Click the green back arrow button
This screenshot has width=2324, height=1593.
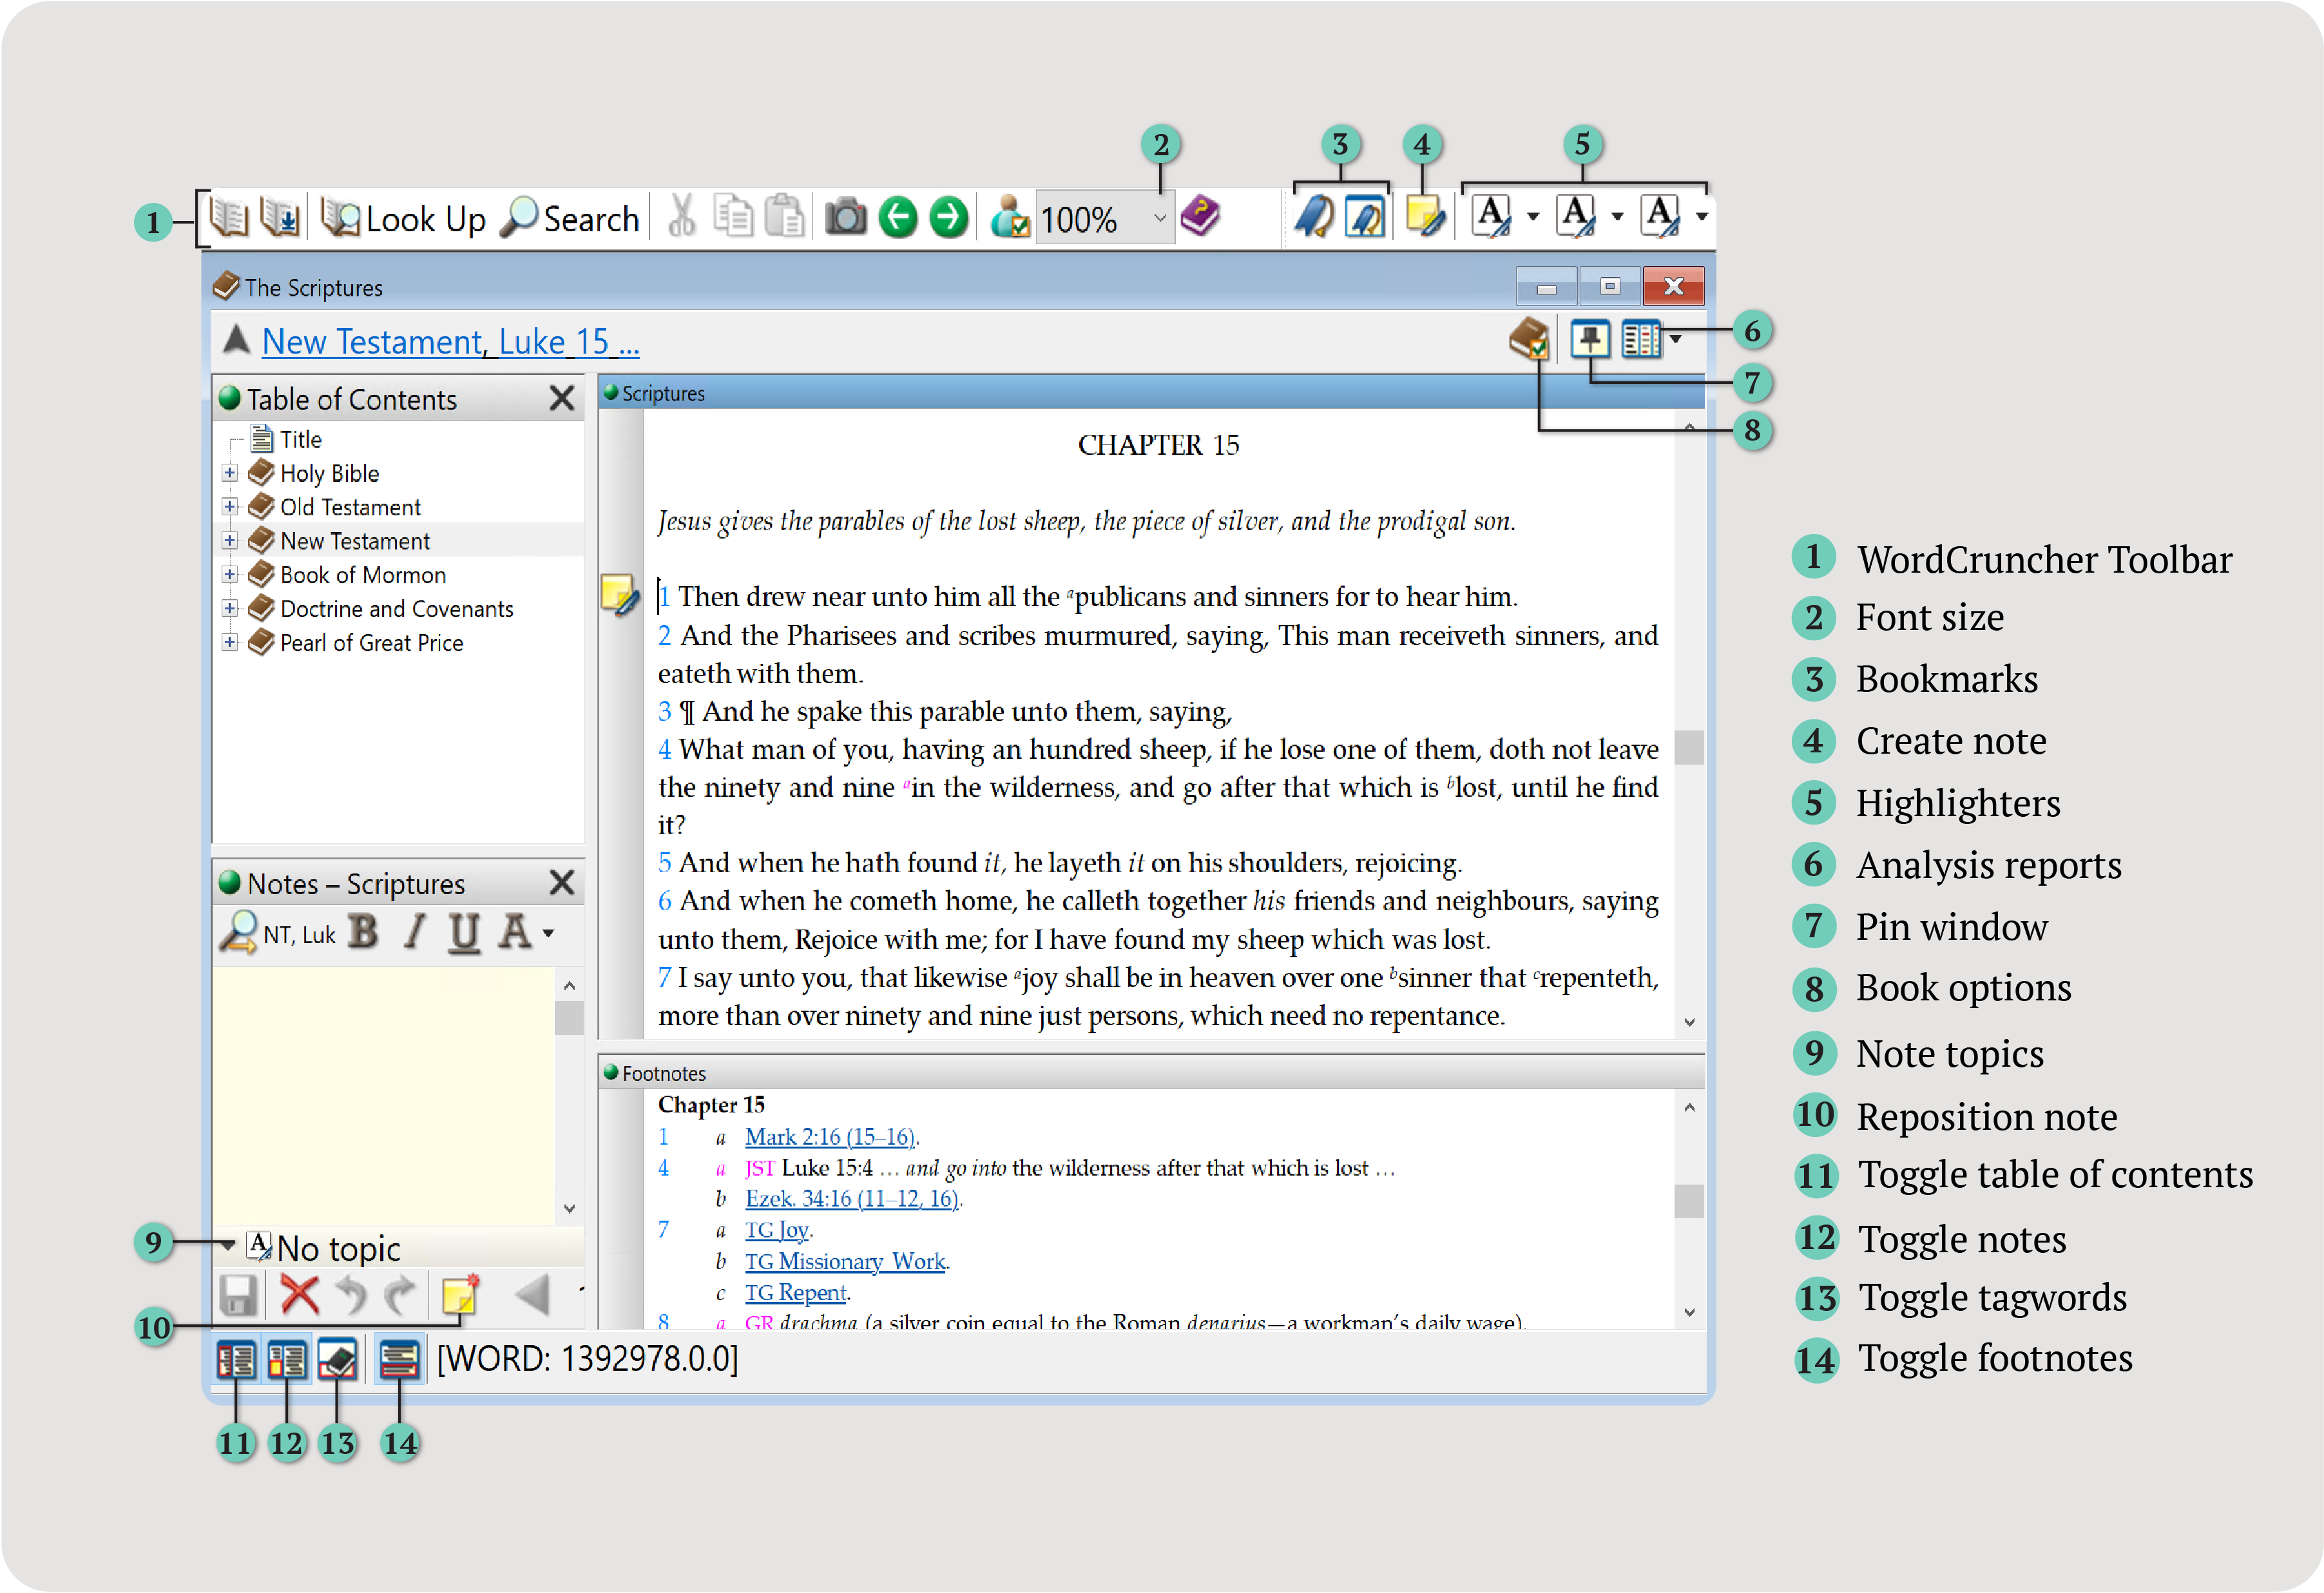[898, 217]
